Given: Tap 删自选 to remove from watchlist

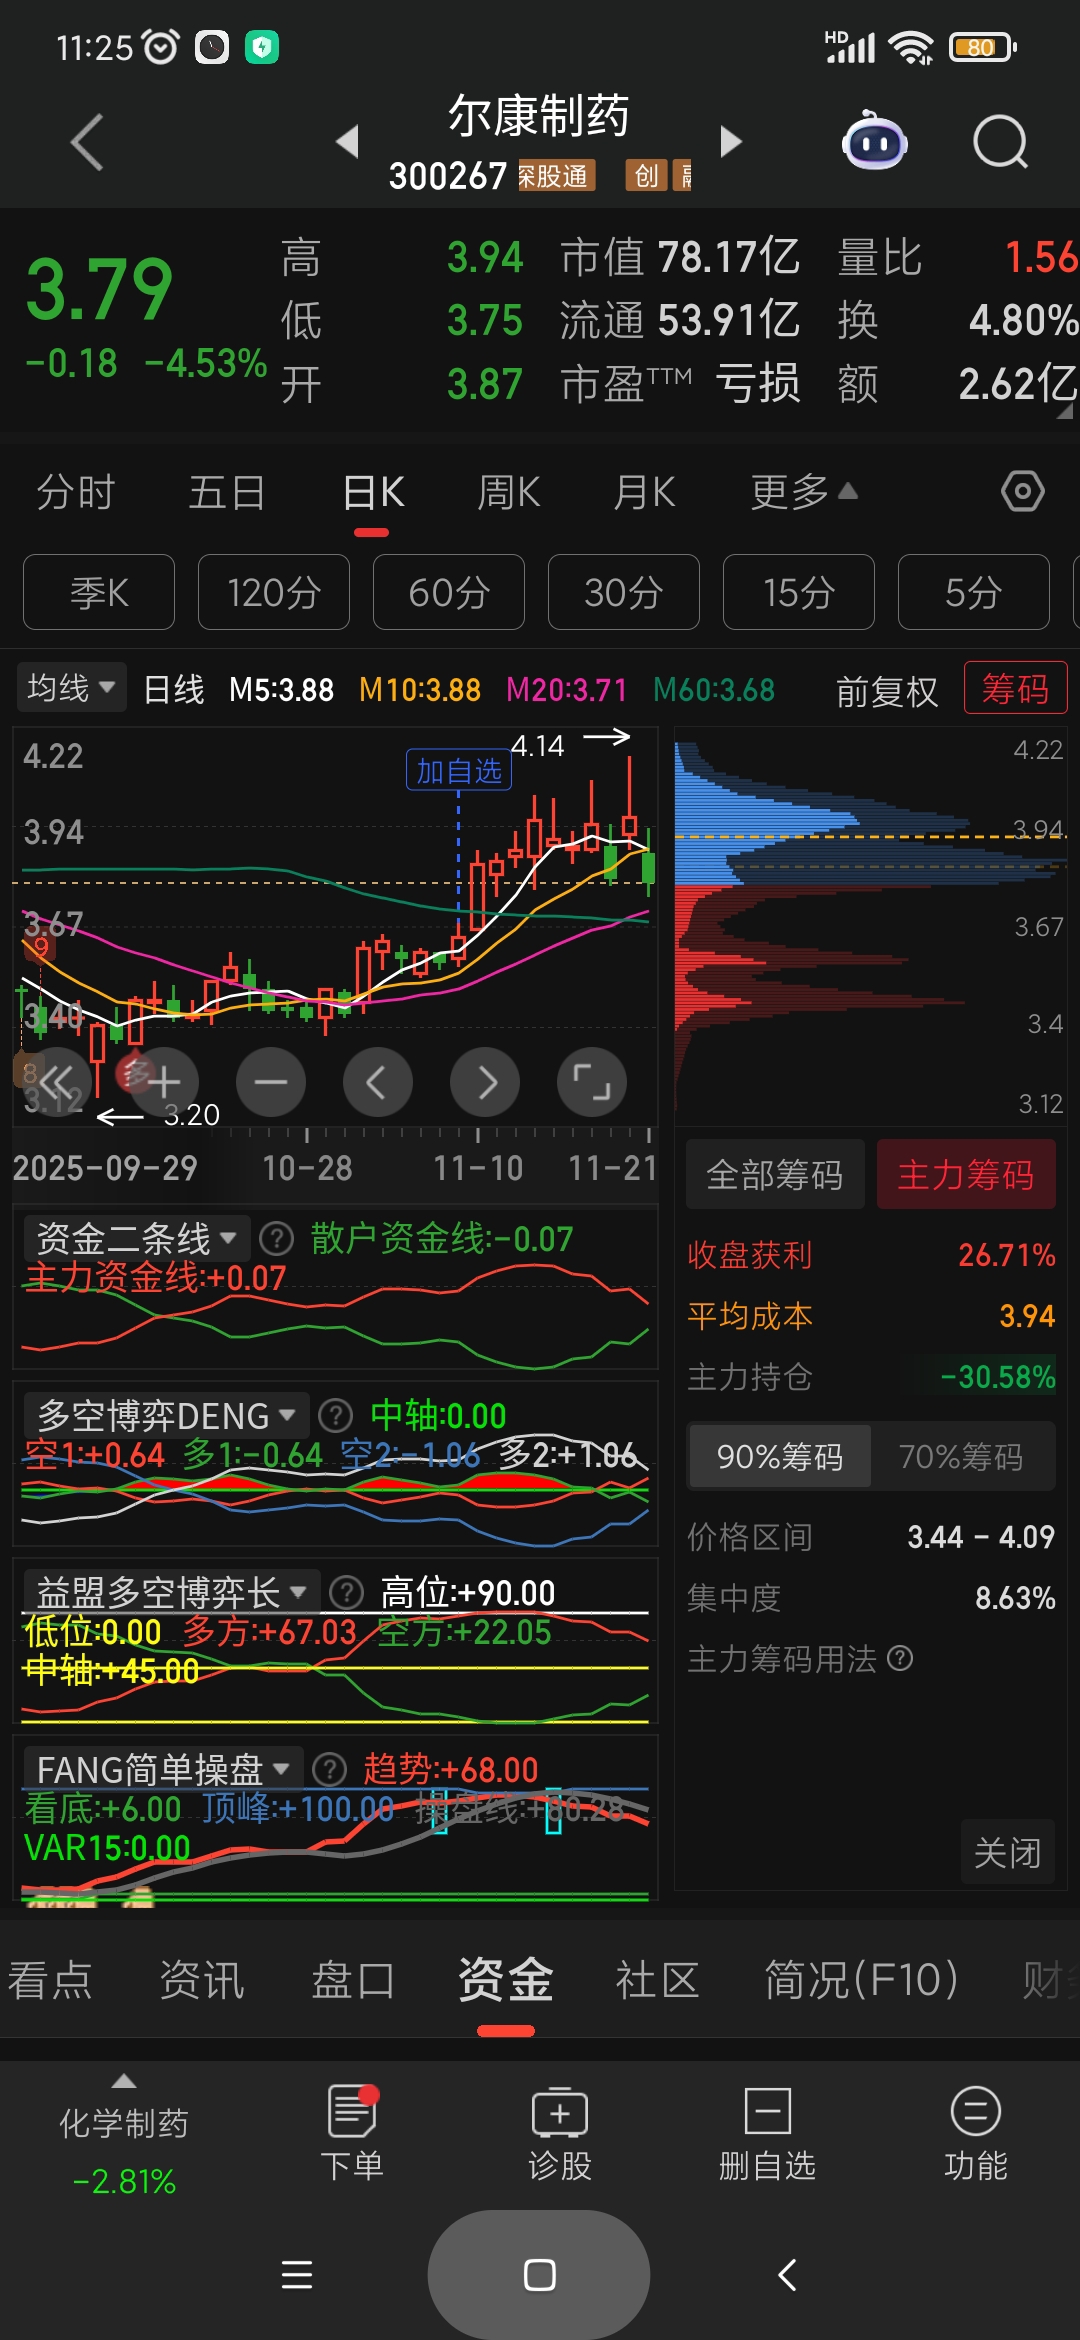Looking at the screenshot, I should coord(767,2133).
